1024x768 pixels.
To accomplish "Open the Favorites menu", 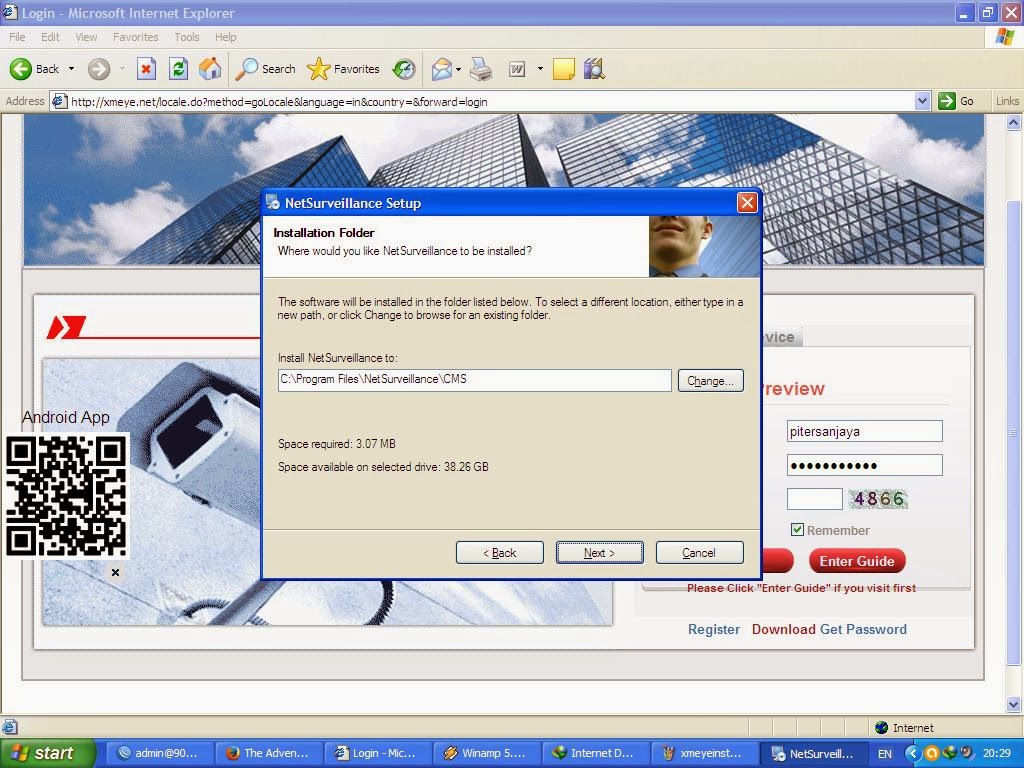I will [135, 37].
